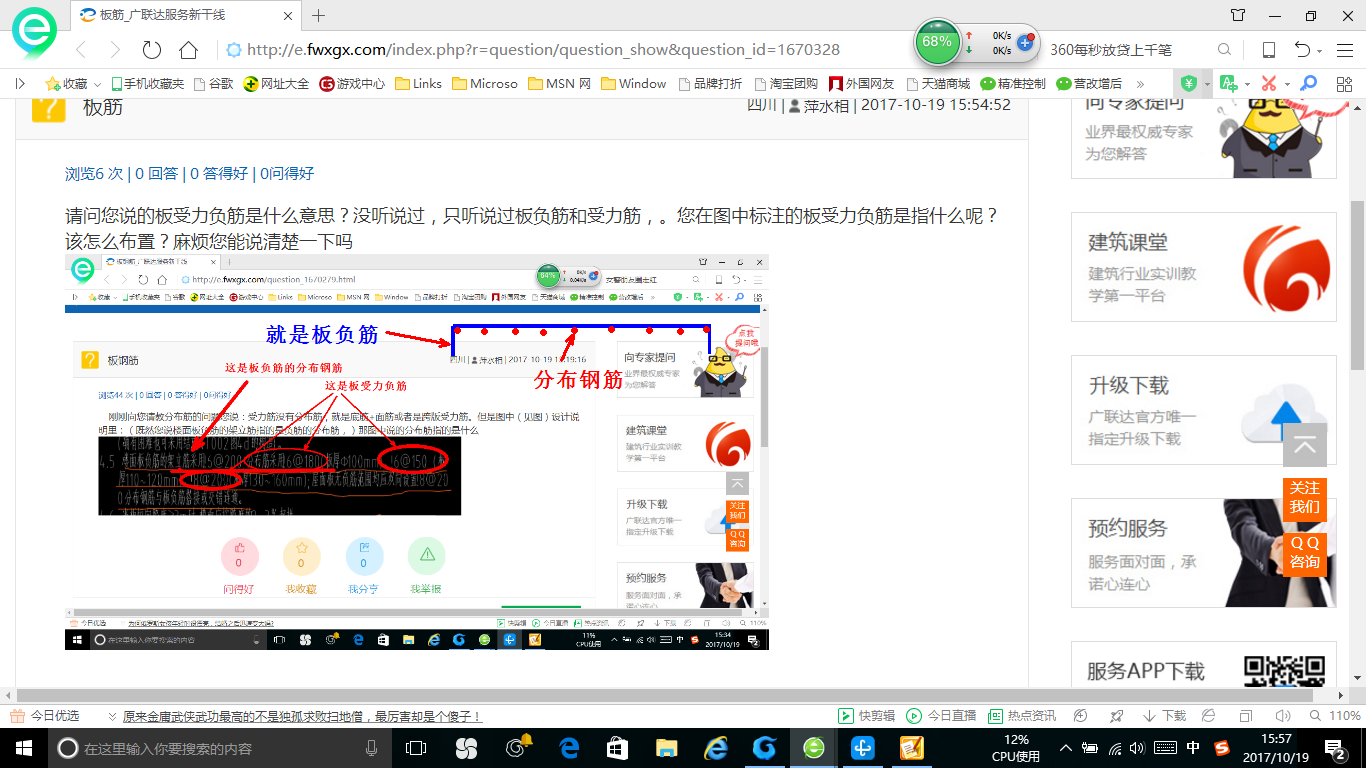Open 今日直播 in the status bar

(941, 716)
